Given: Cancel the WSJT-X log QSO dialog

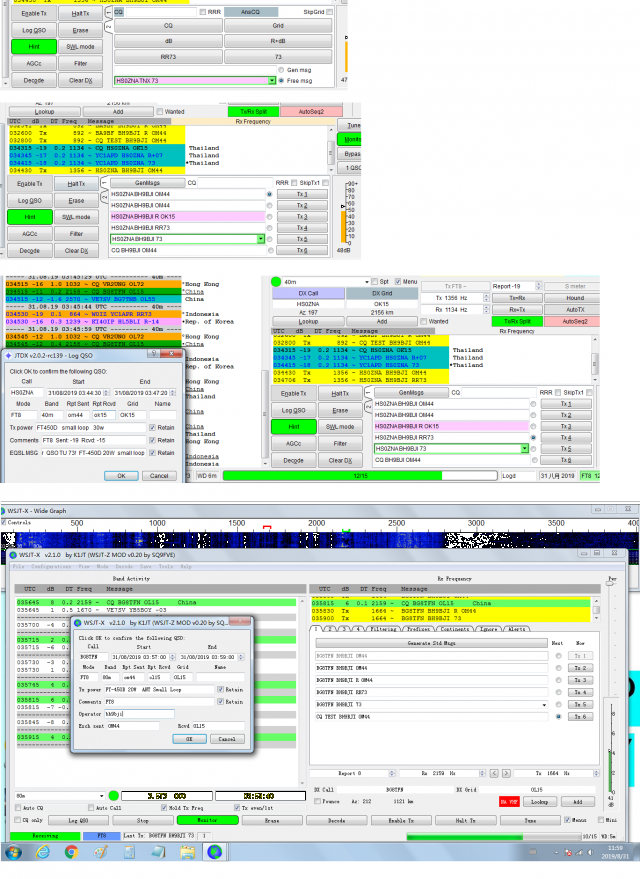Looking at the screenshot, I should 227,739.
